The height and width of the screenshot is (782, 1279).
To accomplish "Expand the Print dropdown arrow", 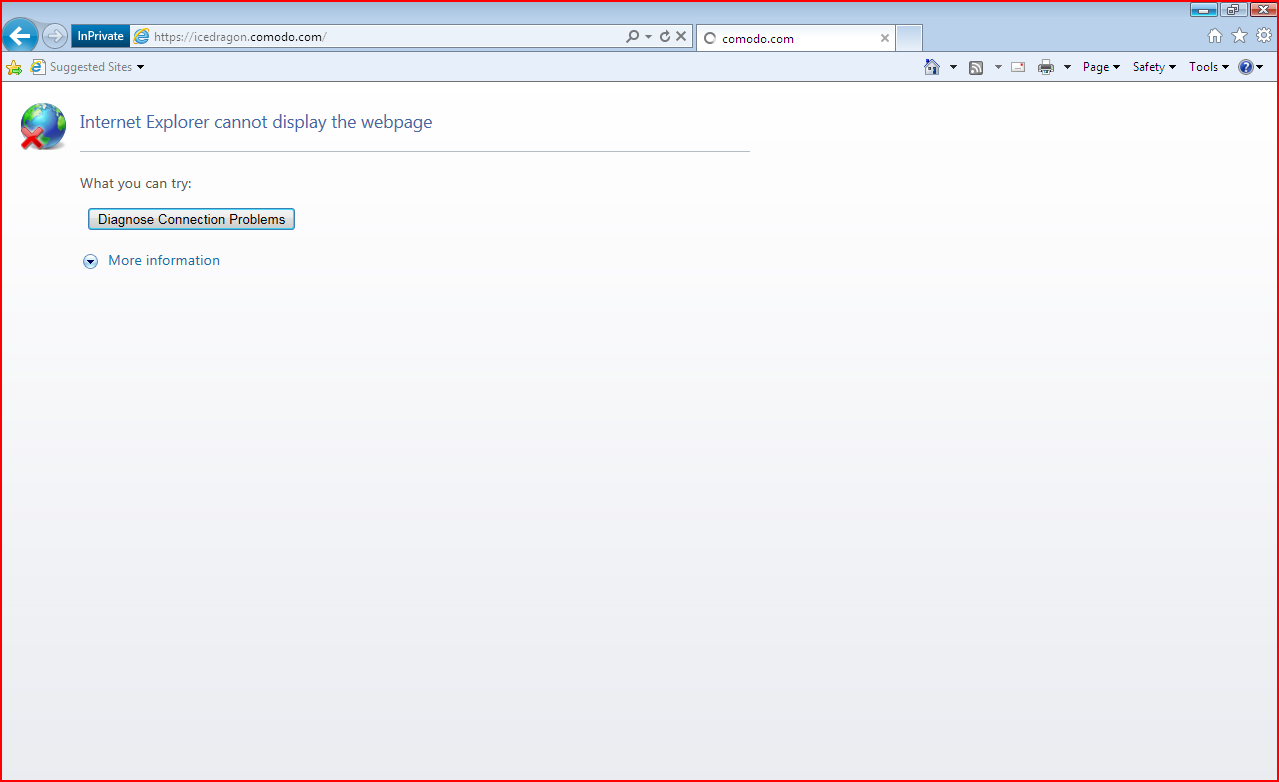I will click(1067, 67).
